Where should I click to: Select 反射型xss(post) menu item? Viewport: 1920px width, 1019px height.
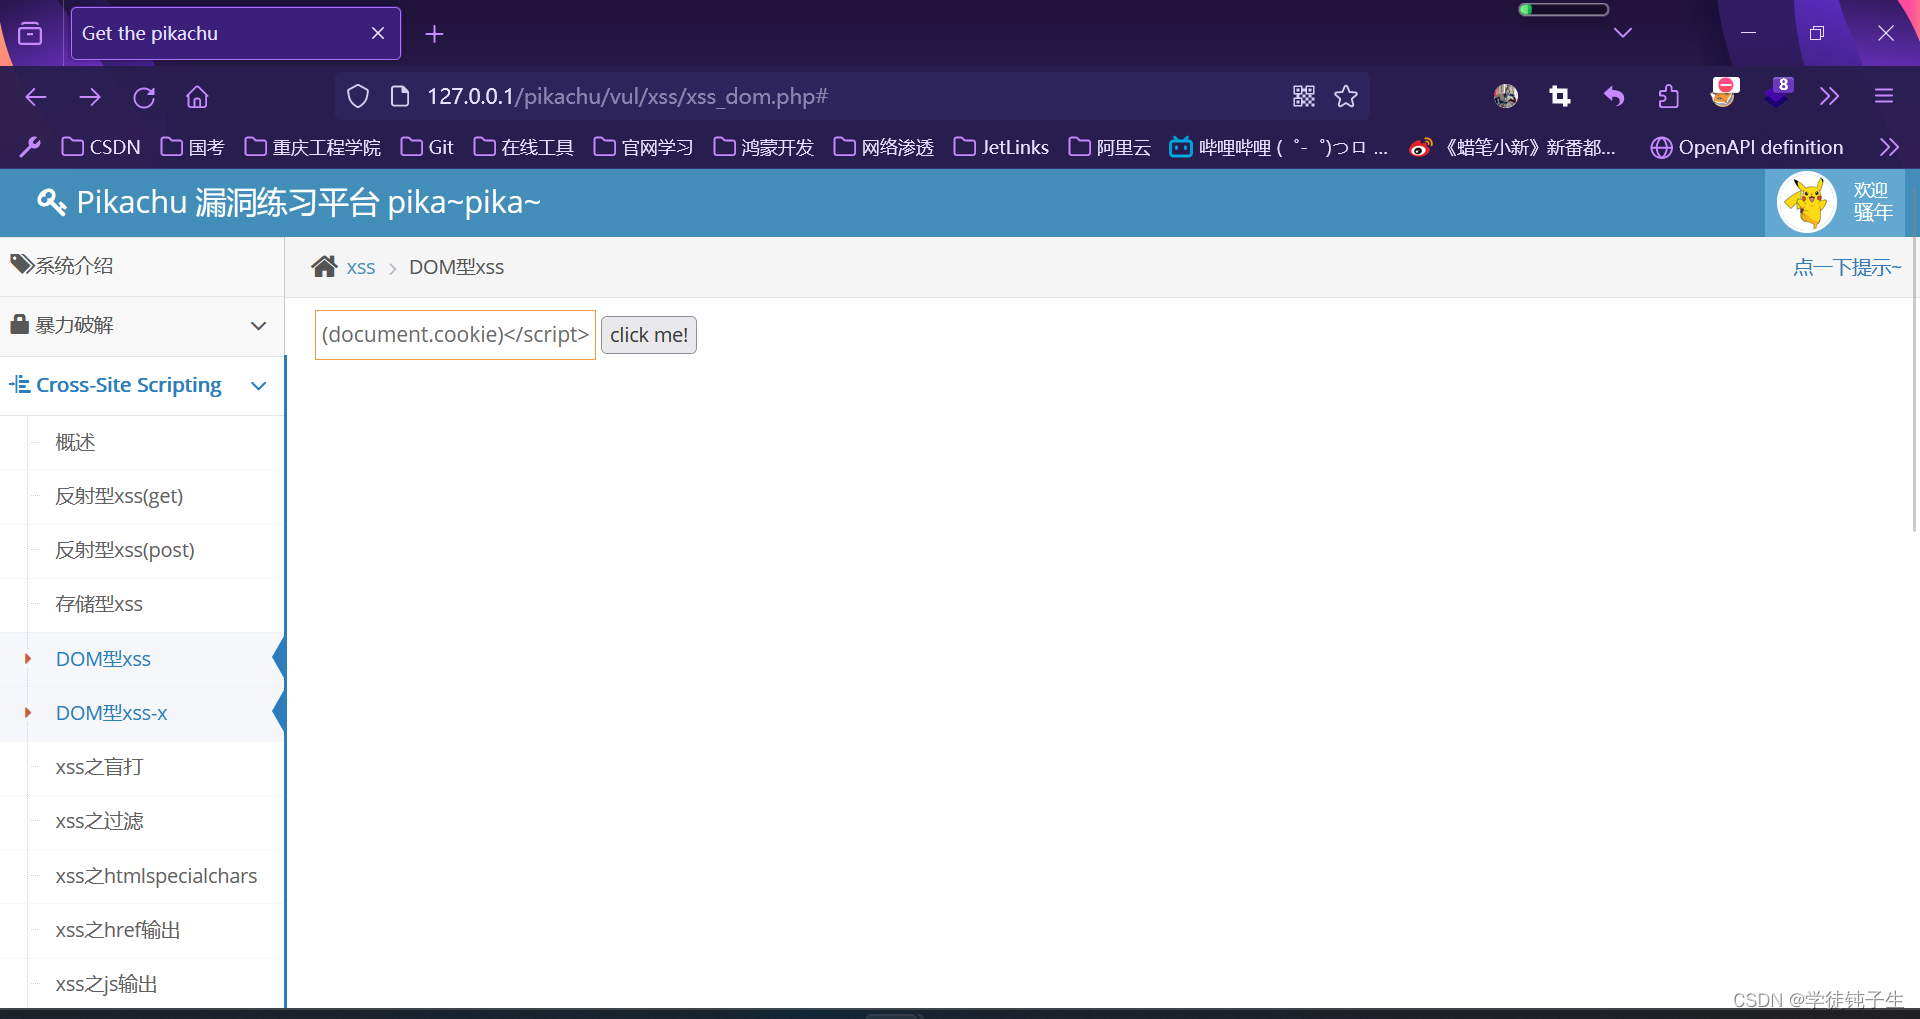click(125, 550)
